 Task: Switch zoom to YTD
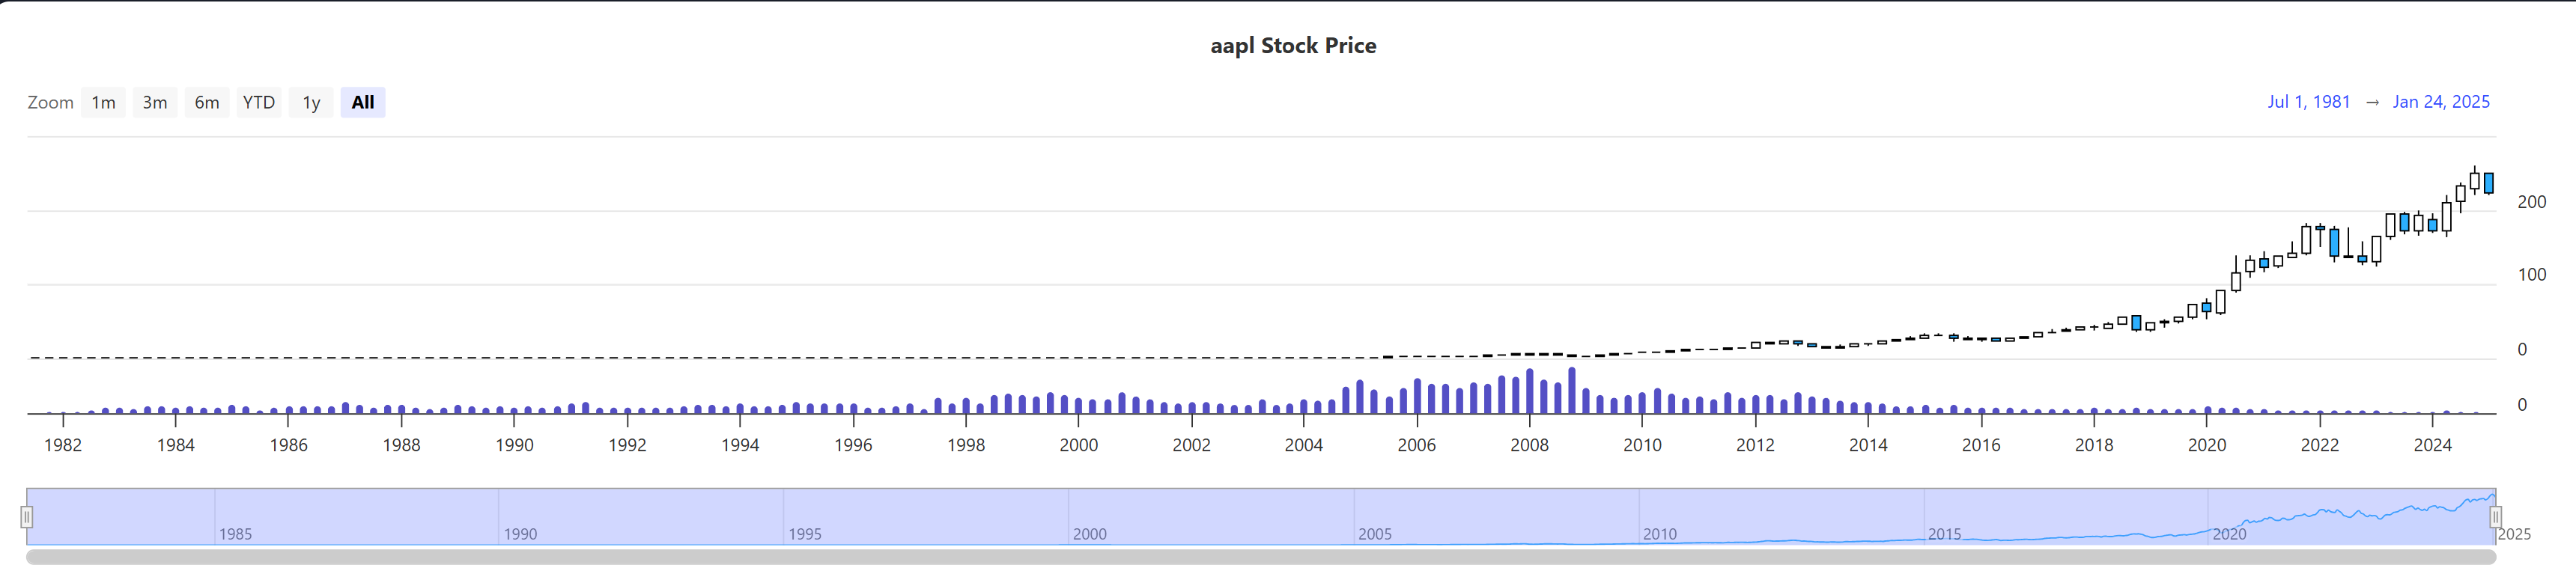pyautogui.click(x=259, y=102)
